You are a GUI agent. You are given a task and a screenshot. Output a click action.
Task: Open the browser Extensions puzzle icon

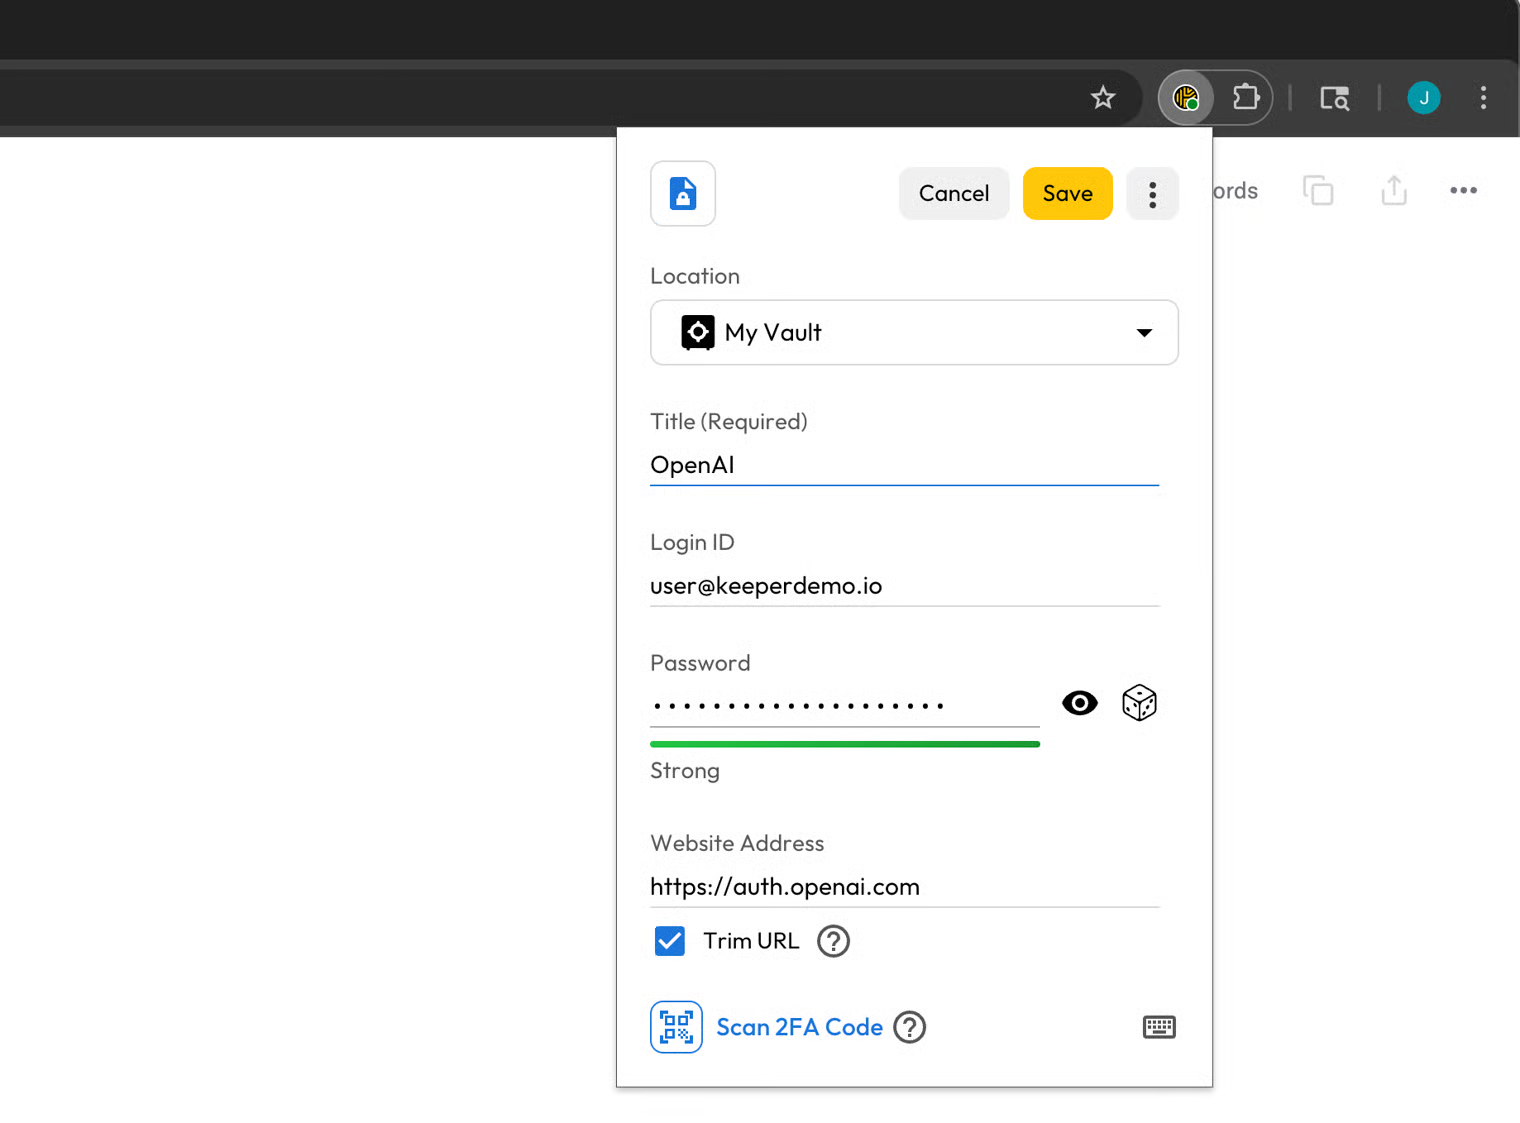[1245, 98]
